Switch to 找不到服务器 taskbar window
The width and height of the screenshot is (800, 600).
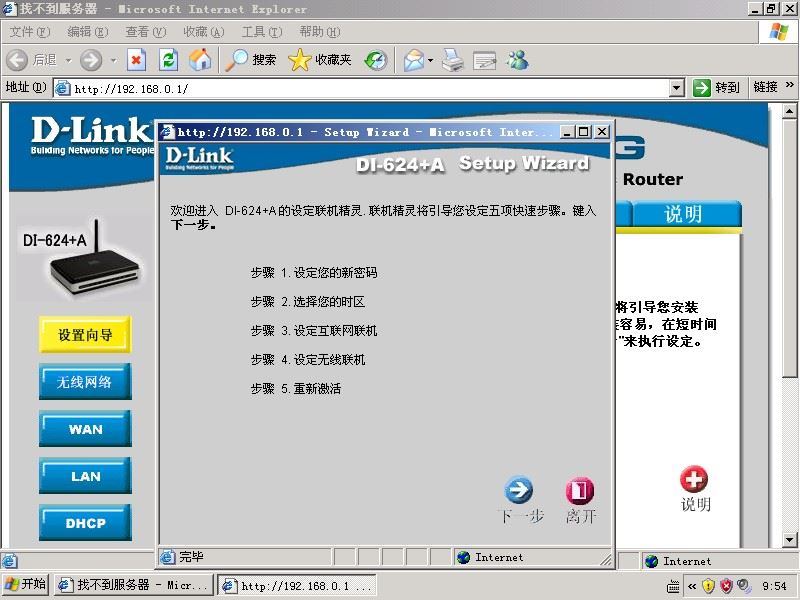click(x=135, y=585)
